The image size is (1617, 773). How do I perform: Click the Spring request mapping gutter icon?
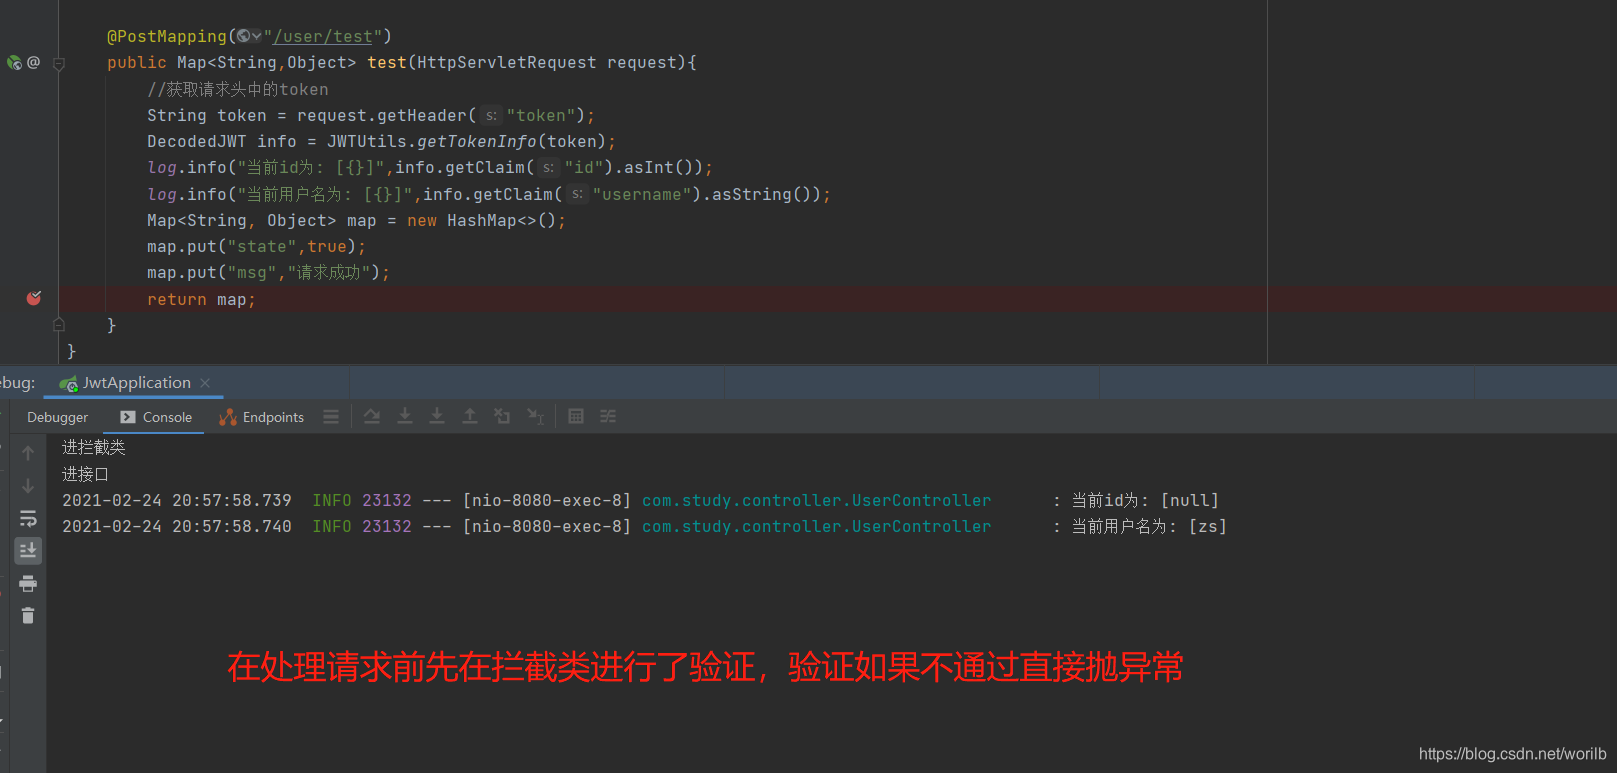pyautogui.click(x=14, y=62)
